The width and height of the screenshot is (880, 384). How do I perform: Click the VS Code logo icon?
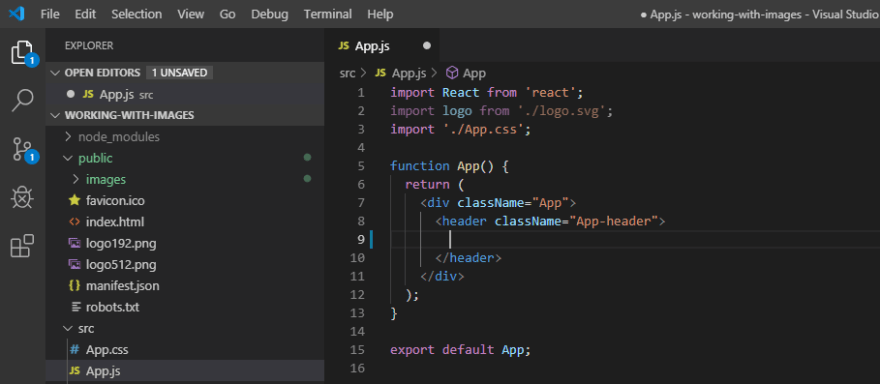tap(17, 13)
